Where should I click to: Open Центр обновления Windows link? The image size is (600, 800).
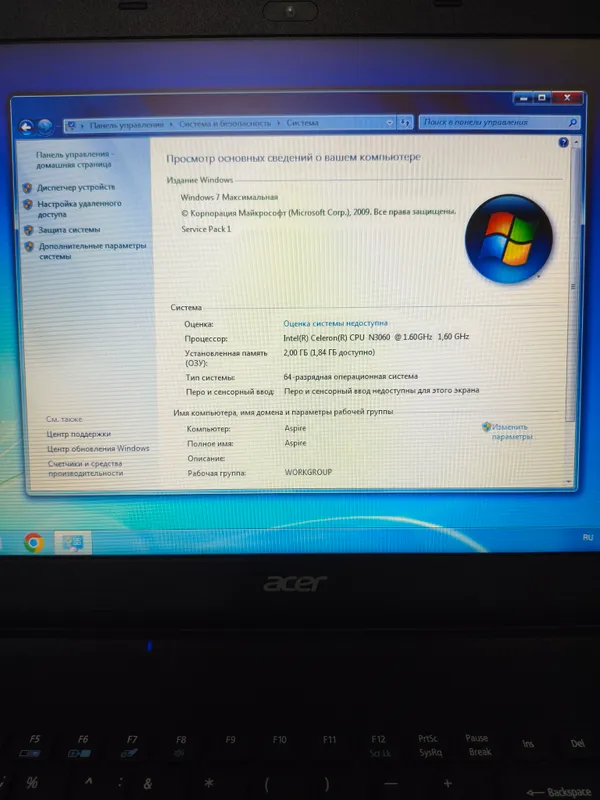pos(98,448)
